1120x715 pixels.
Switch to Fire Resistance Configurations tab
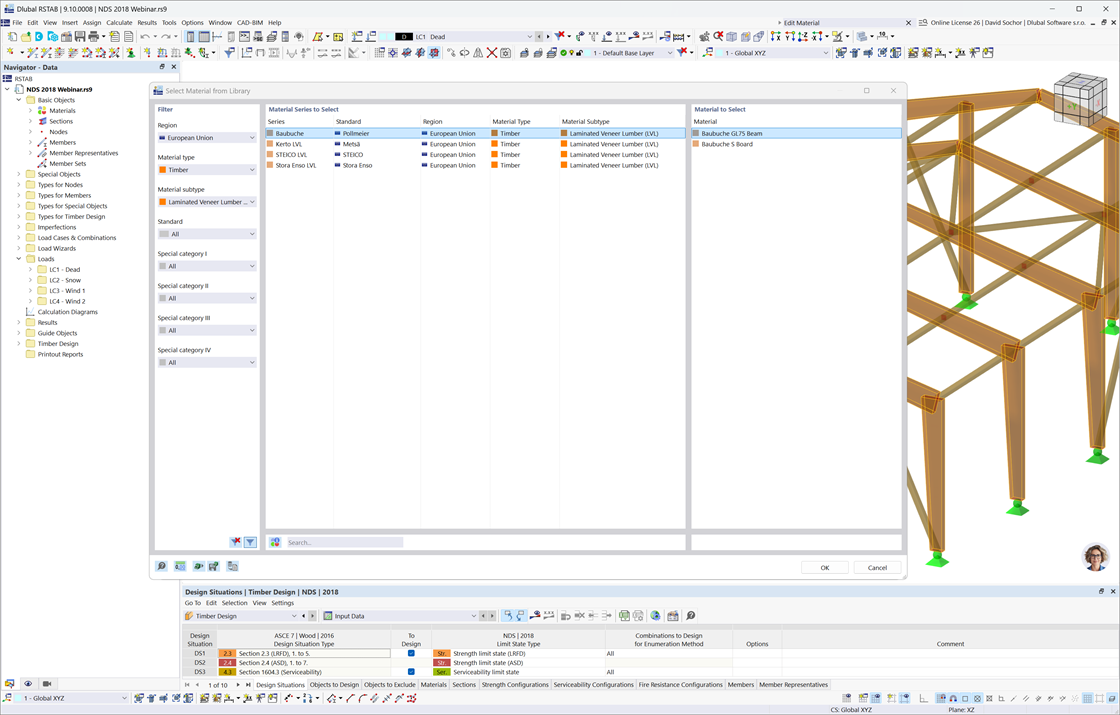pos(681,684)
